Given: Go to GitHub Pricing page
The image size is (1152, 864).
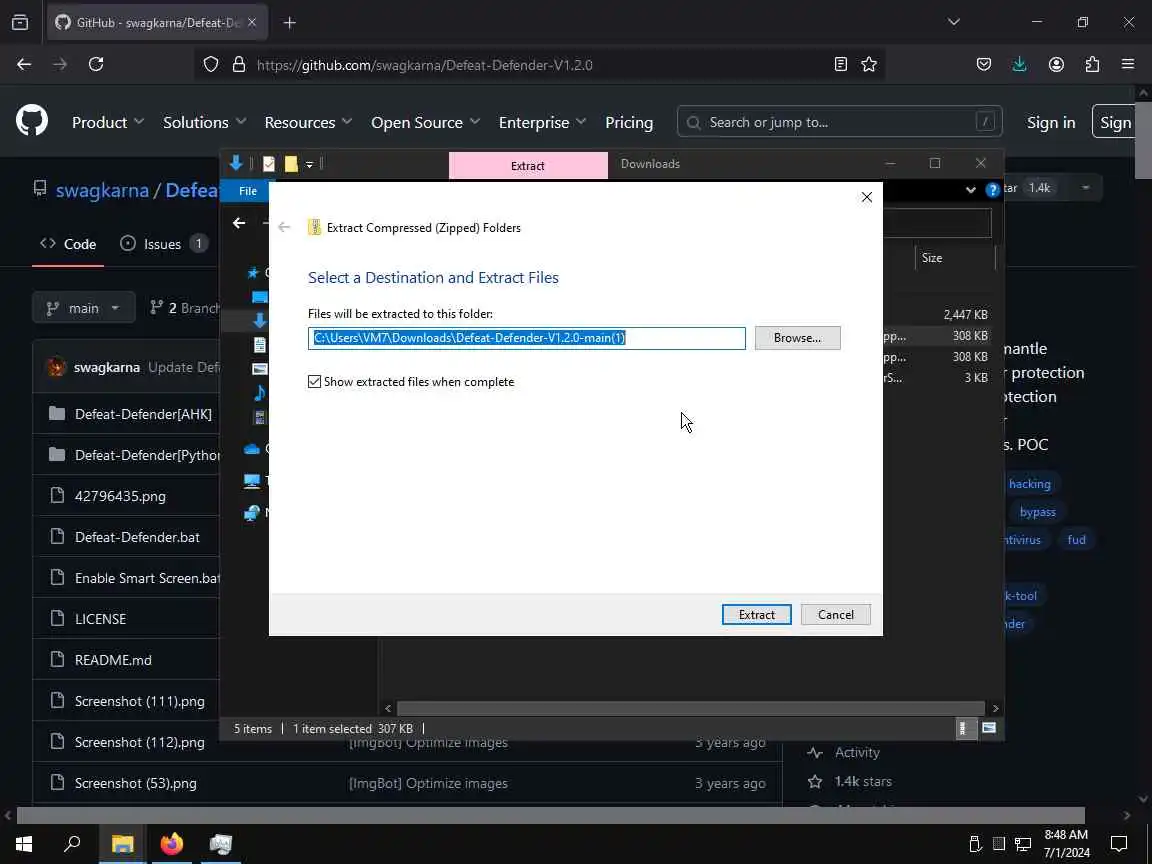Looking at the screenshot, I should 629,123.
